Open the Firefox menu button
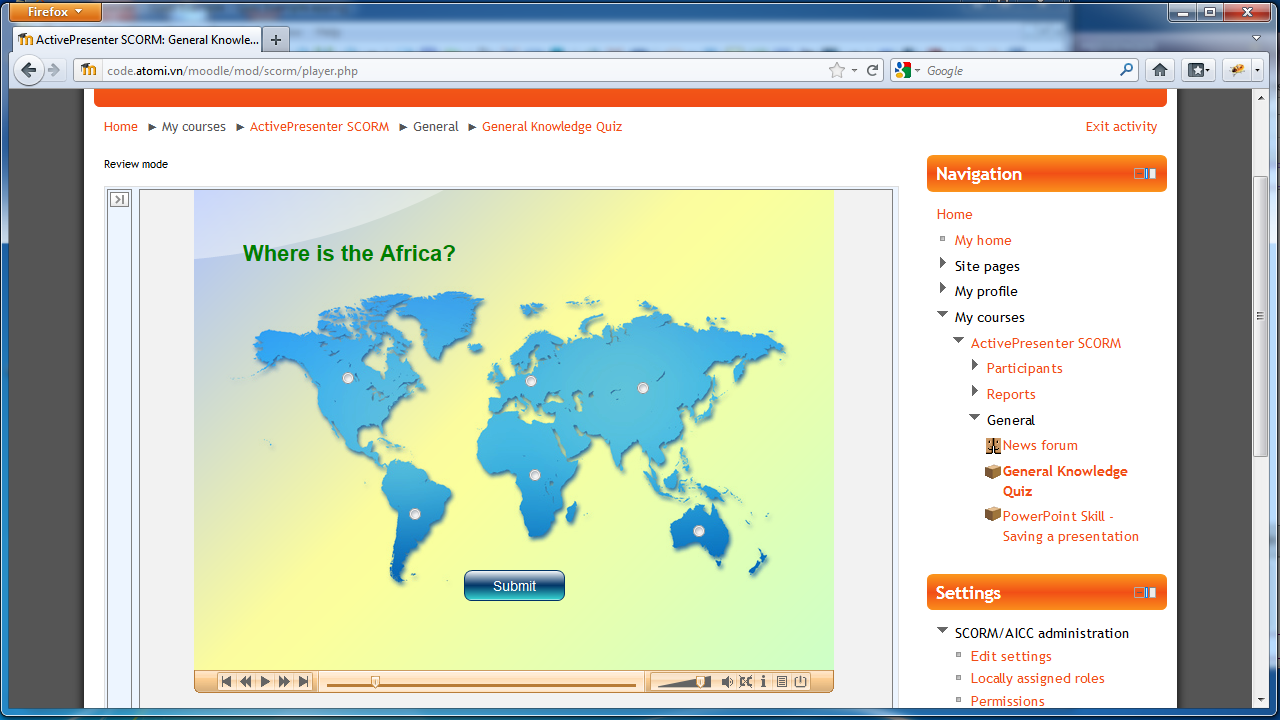Image resolution: width=1280 pixels, height=720 pixels. pyautogui.click(x=55, y=12)
